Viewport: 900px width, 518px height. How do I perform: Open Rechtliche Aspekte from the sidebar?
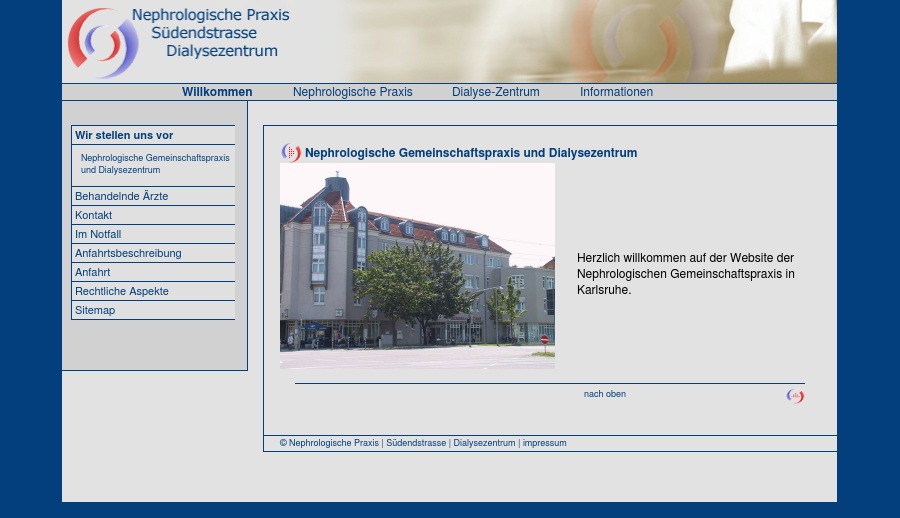pos(122,291)
